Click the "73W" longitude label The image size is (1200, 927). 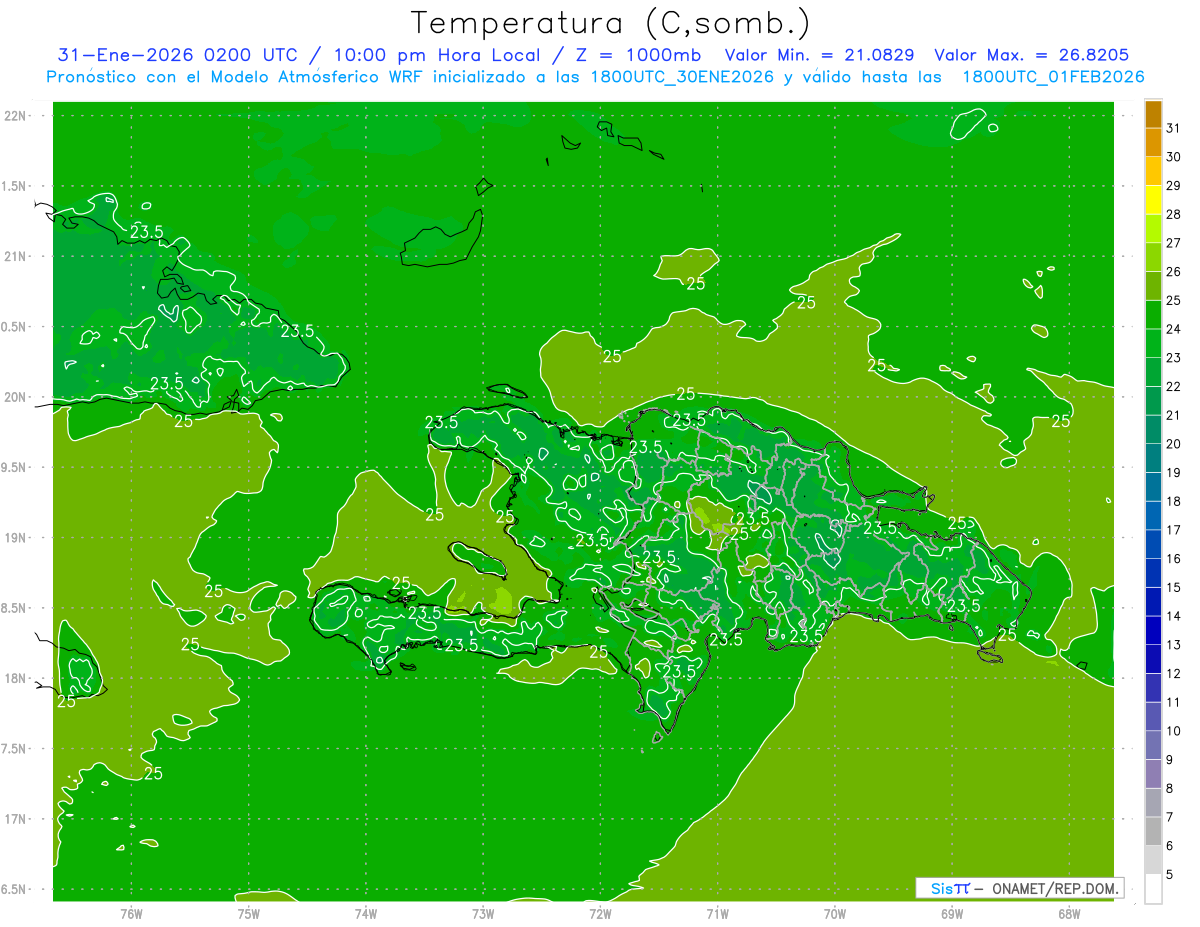click(483, 914)
